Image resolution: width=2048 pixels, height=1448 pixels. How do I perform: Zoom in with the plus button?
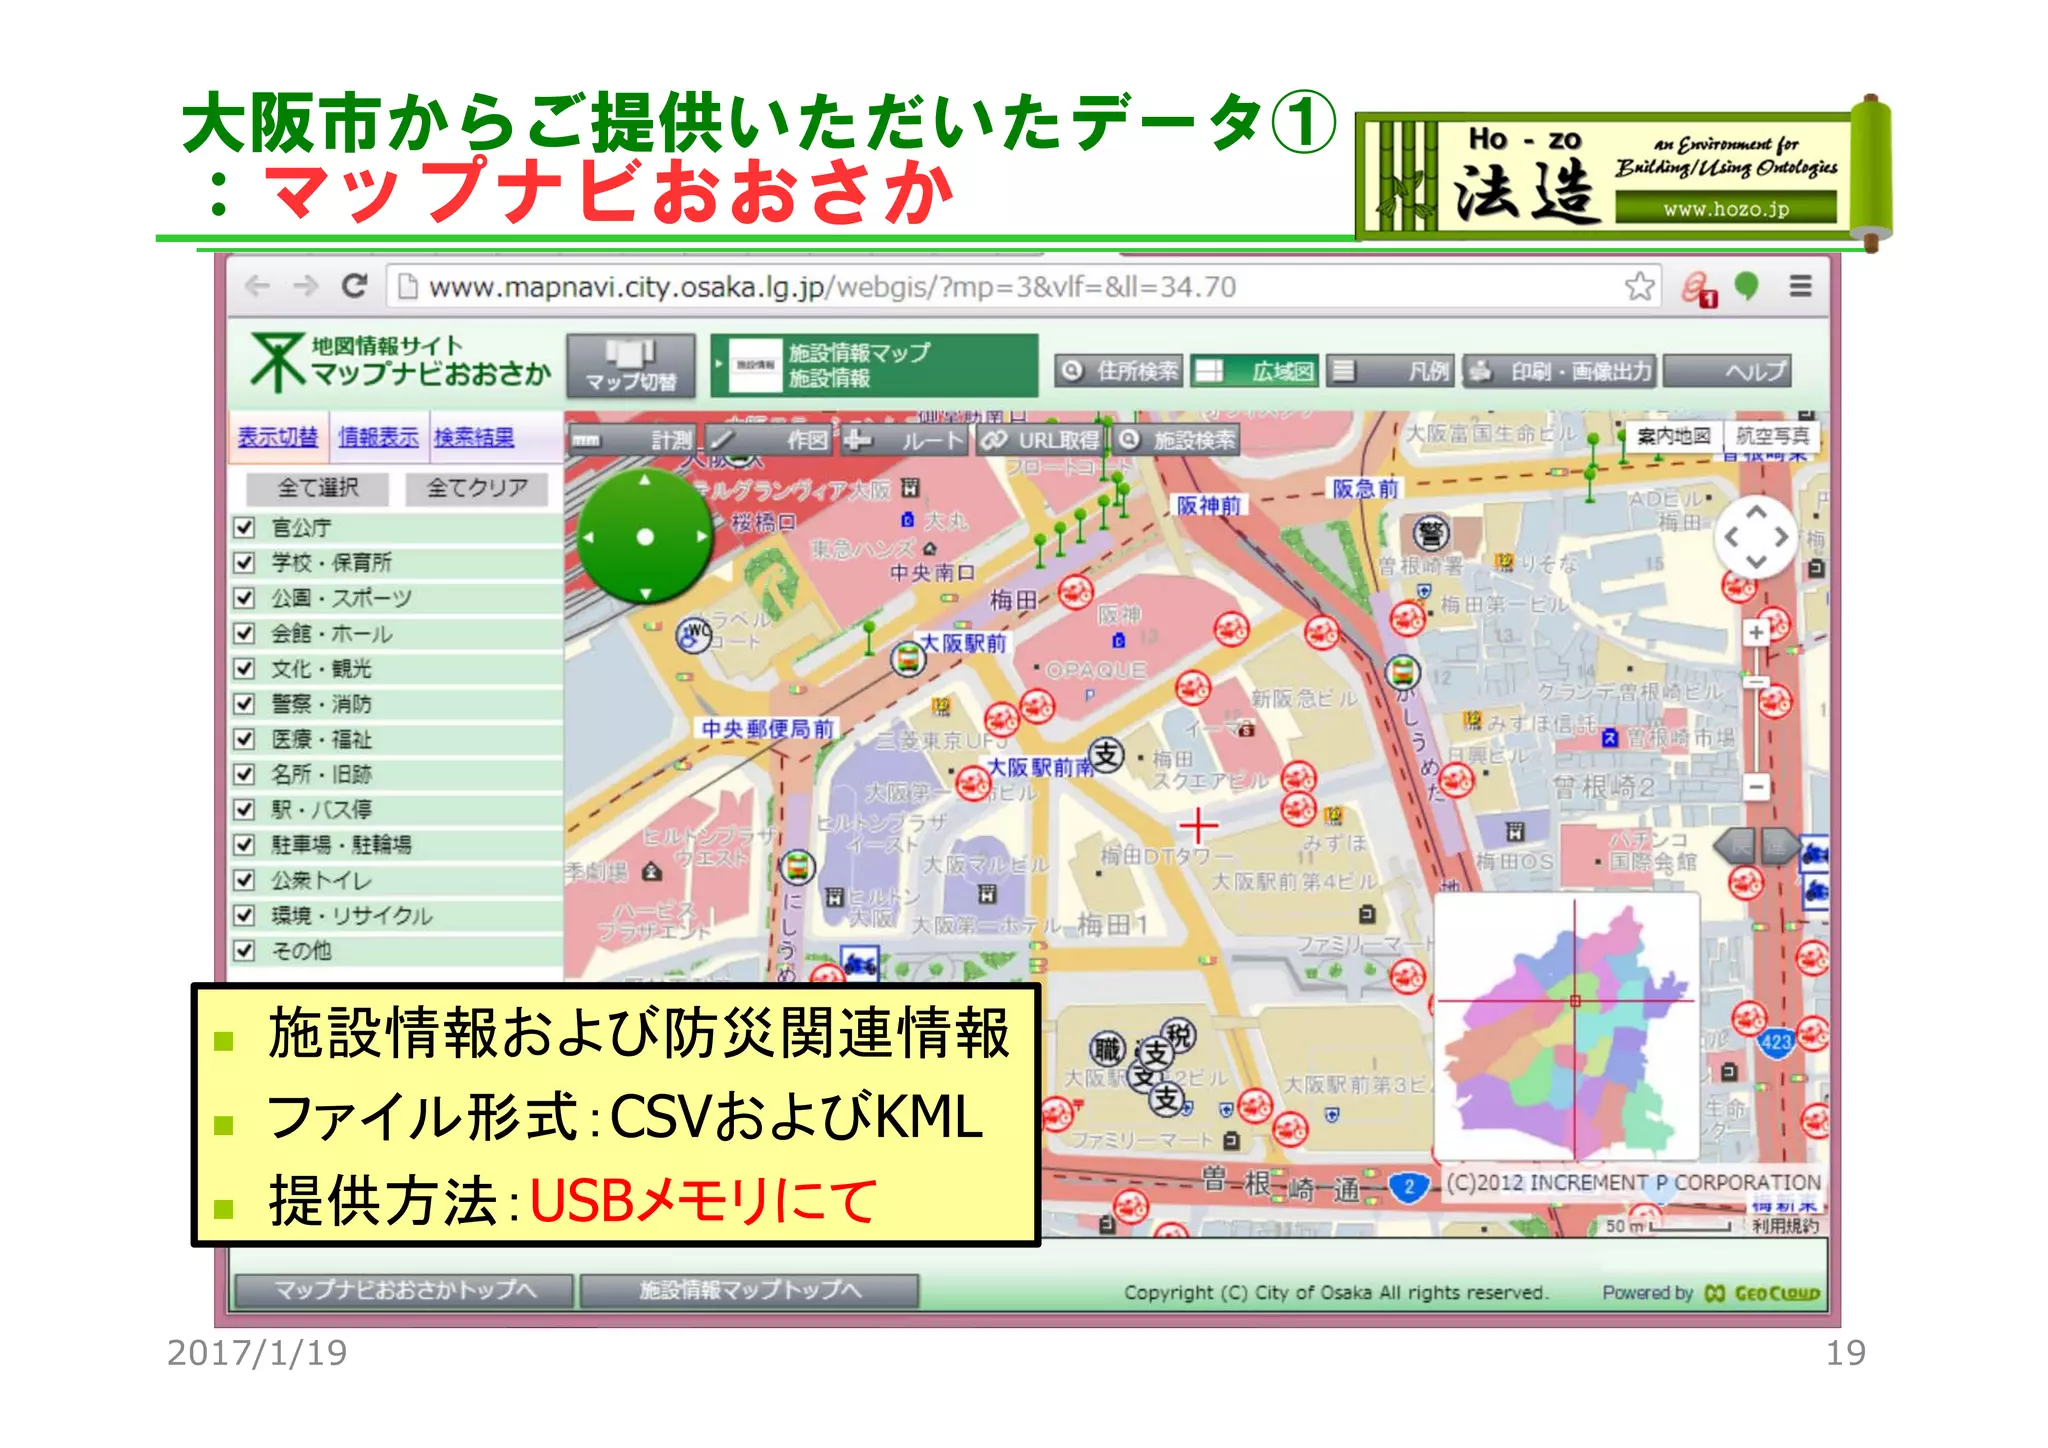click(1756, 632)
